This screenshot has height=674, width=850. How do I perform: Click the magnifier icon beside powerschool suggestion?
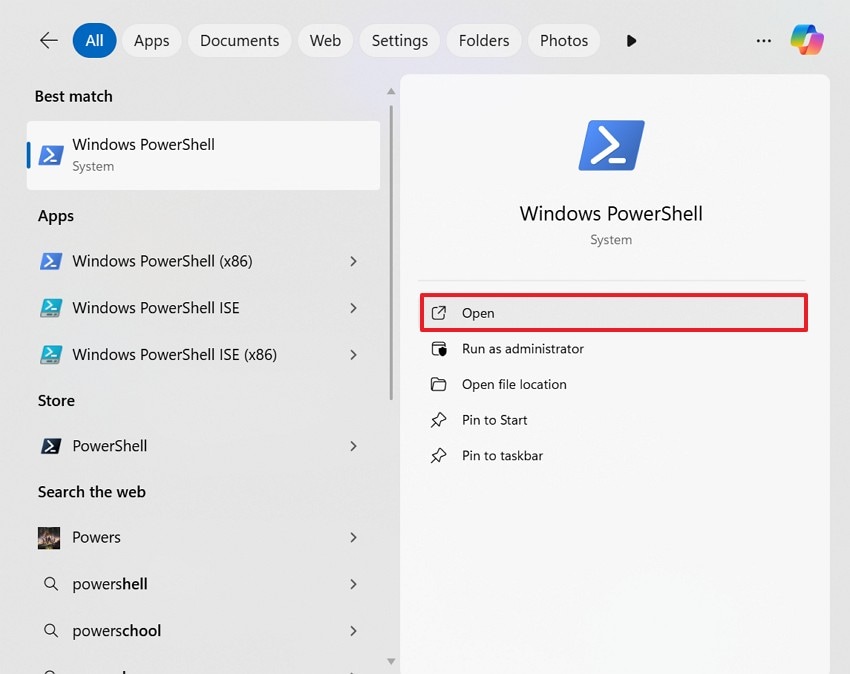[x=51, y=631]
